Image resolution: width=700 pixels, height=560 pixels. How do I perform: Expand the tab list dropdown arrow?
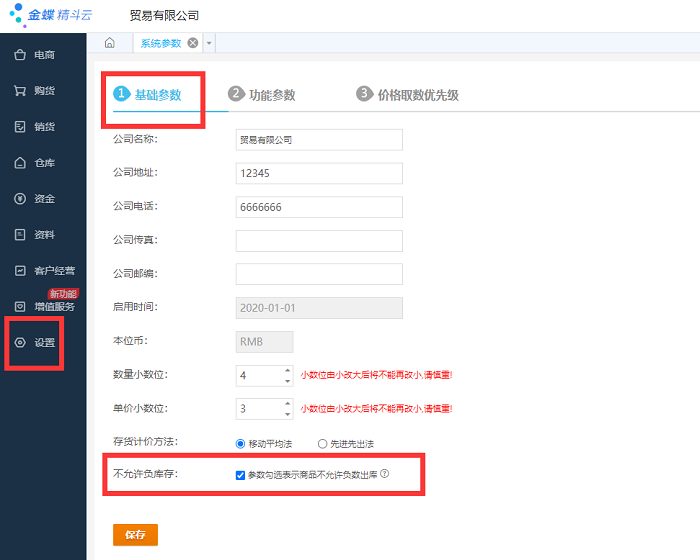tap(208, 43)
